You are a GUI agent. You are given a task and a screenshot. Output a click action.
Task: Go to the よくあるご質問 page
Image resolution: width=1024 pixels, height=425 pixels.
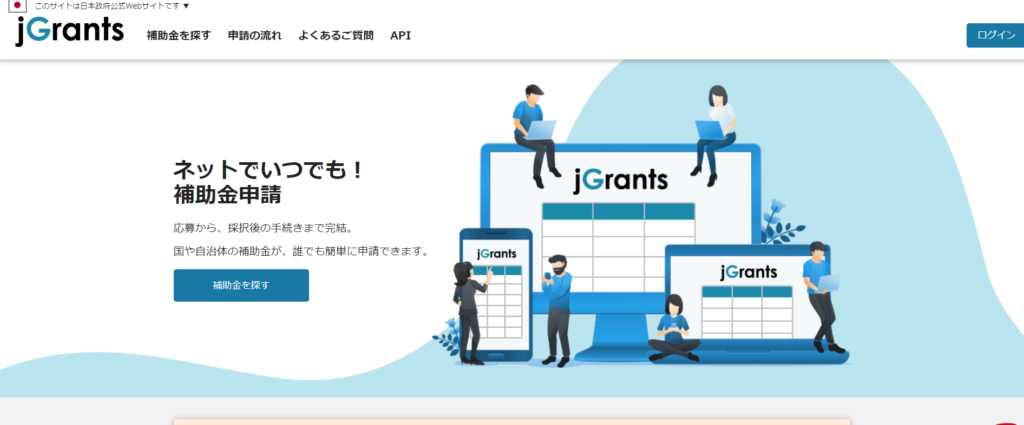[336, 35]
